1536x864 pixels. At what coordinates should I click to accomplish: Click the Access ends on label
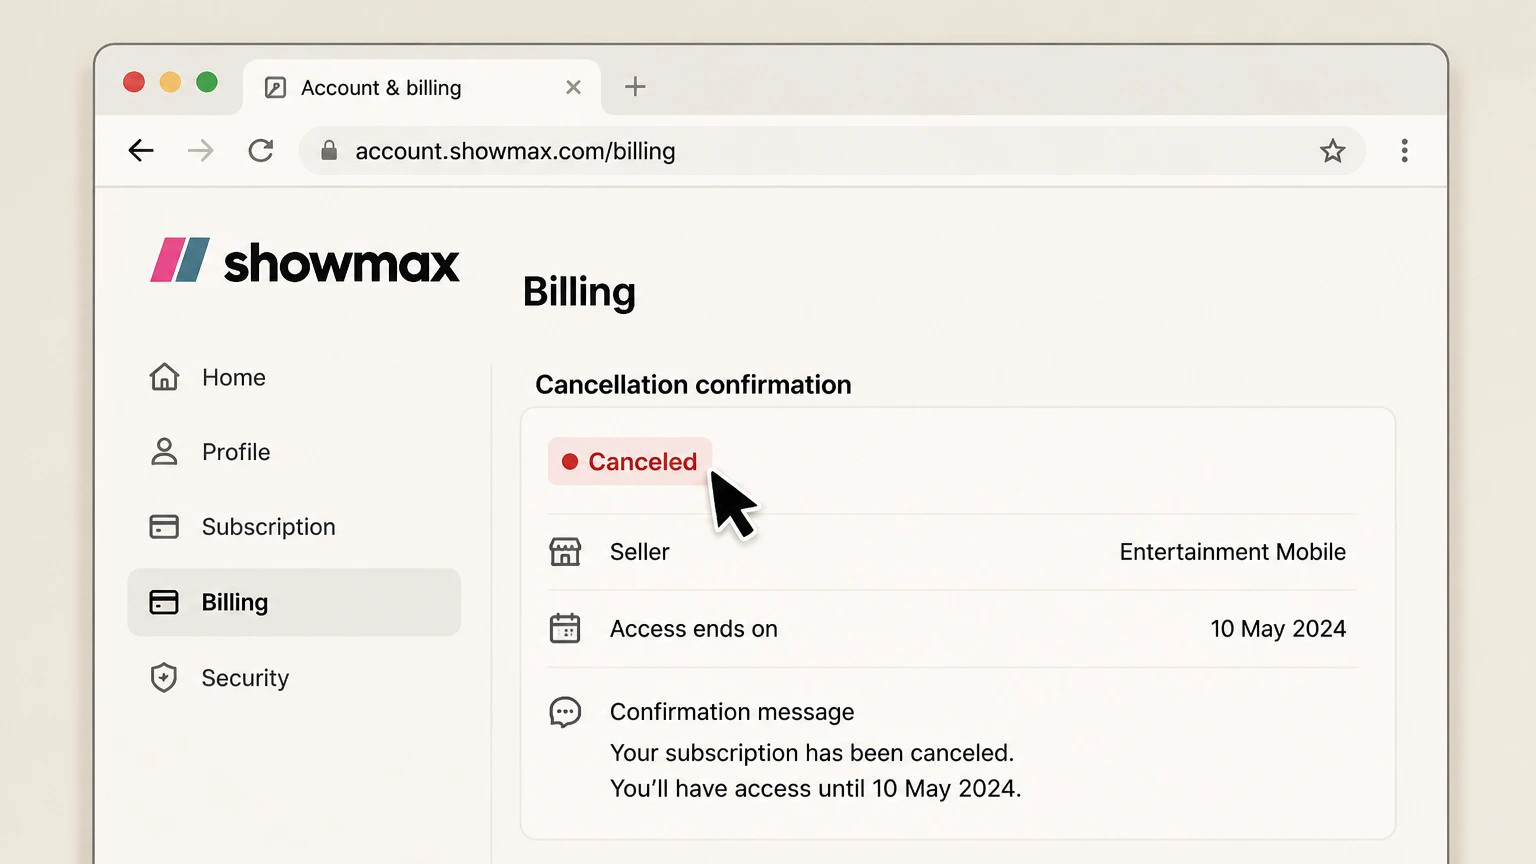(694, 629)
